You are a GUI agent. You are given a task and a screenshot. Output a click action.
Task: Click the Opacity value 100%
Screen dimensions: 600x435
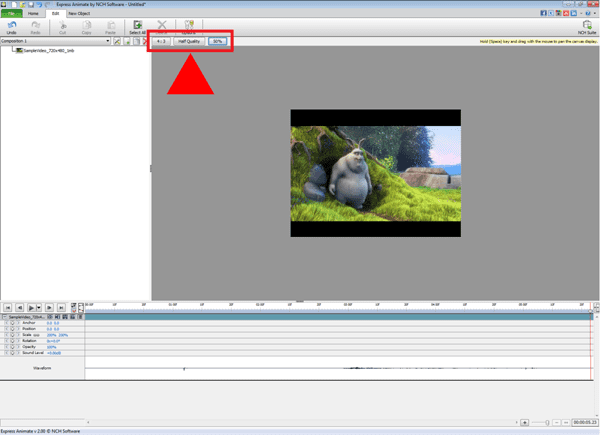click(52, 347)
